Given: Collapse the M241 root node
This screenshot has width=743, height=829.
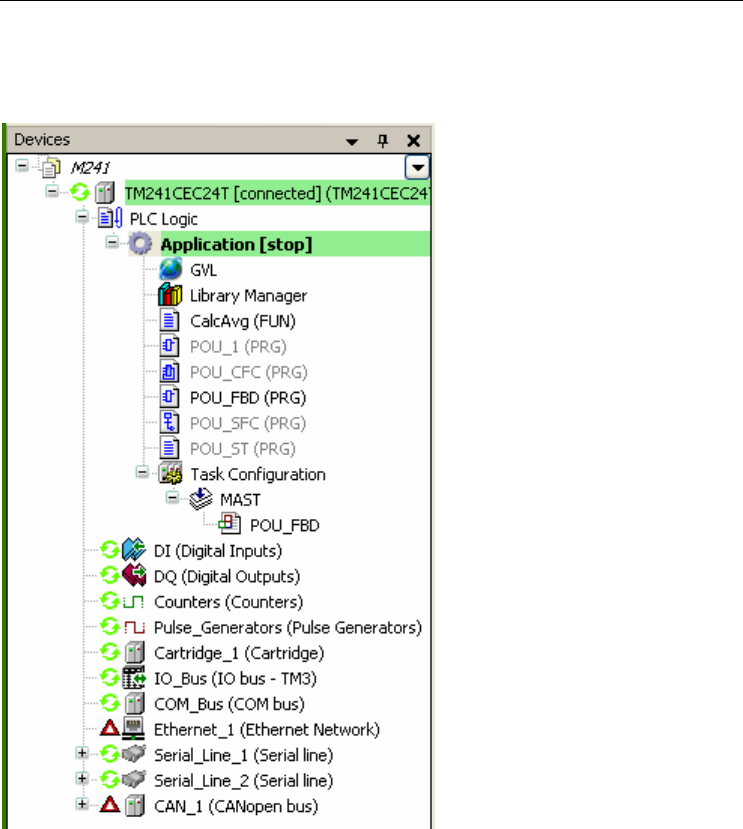Looking at the screenshot, I should pos(22,166).
